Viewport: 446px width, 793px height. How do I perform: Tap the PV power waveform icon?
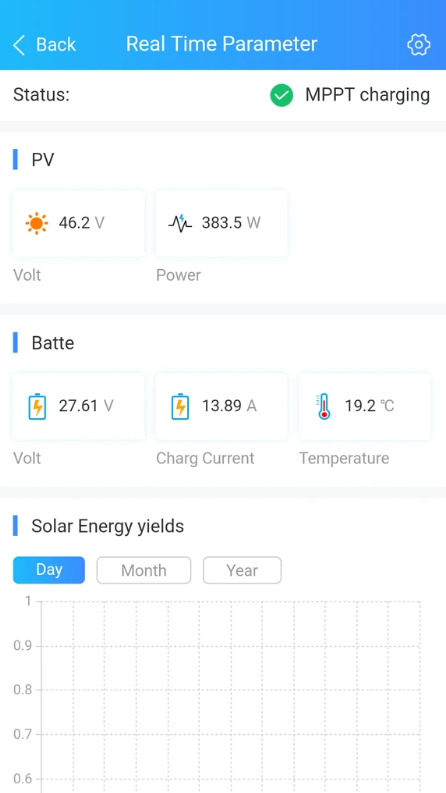(180, 223)
